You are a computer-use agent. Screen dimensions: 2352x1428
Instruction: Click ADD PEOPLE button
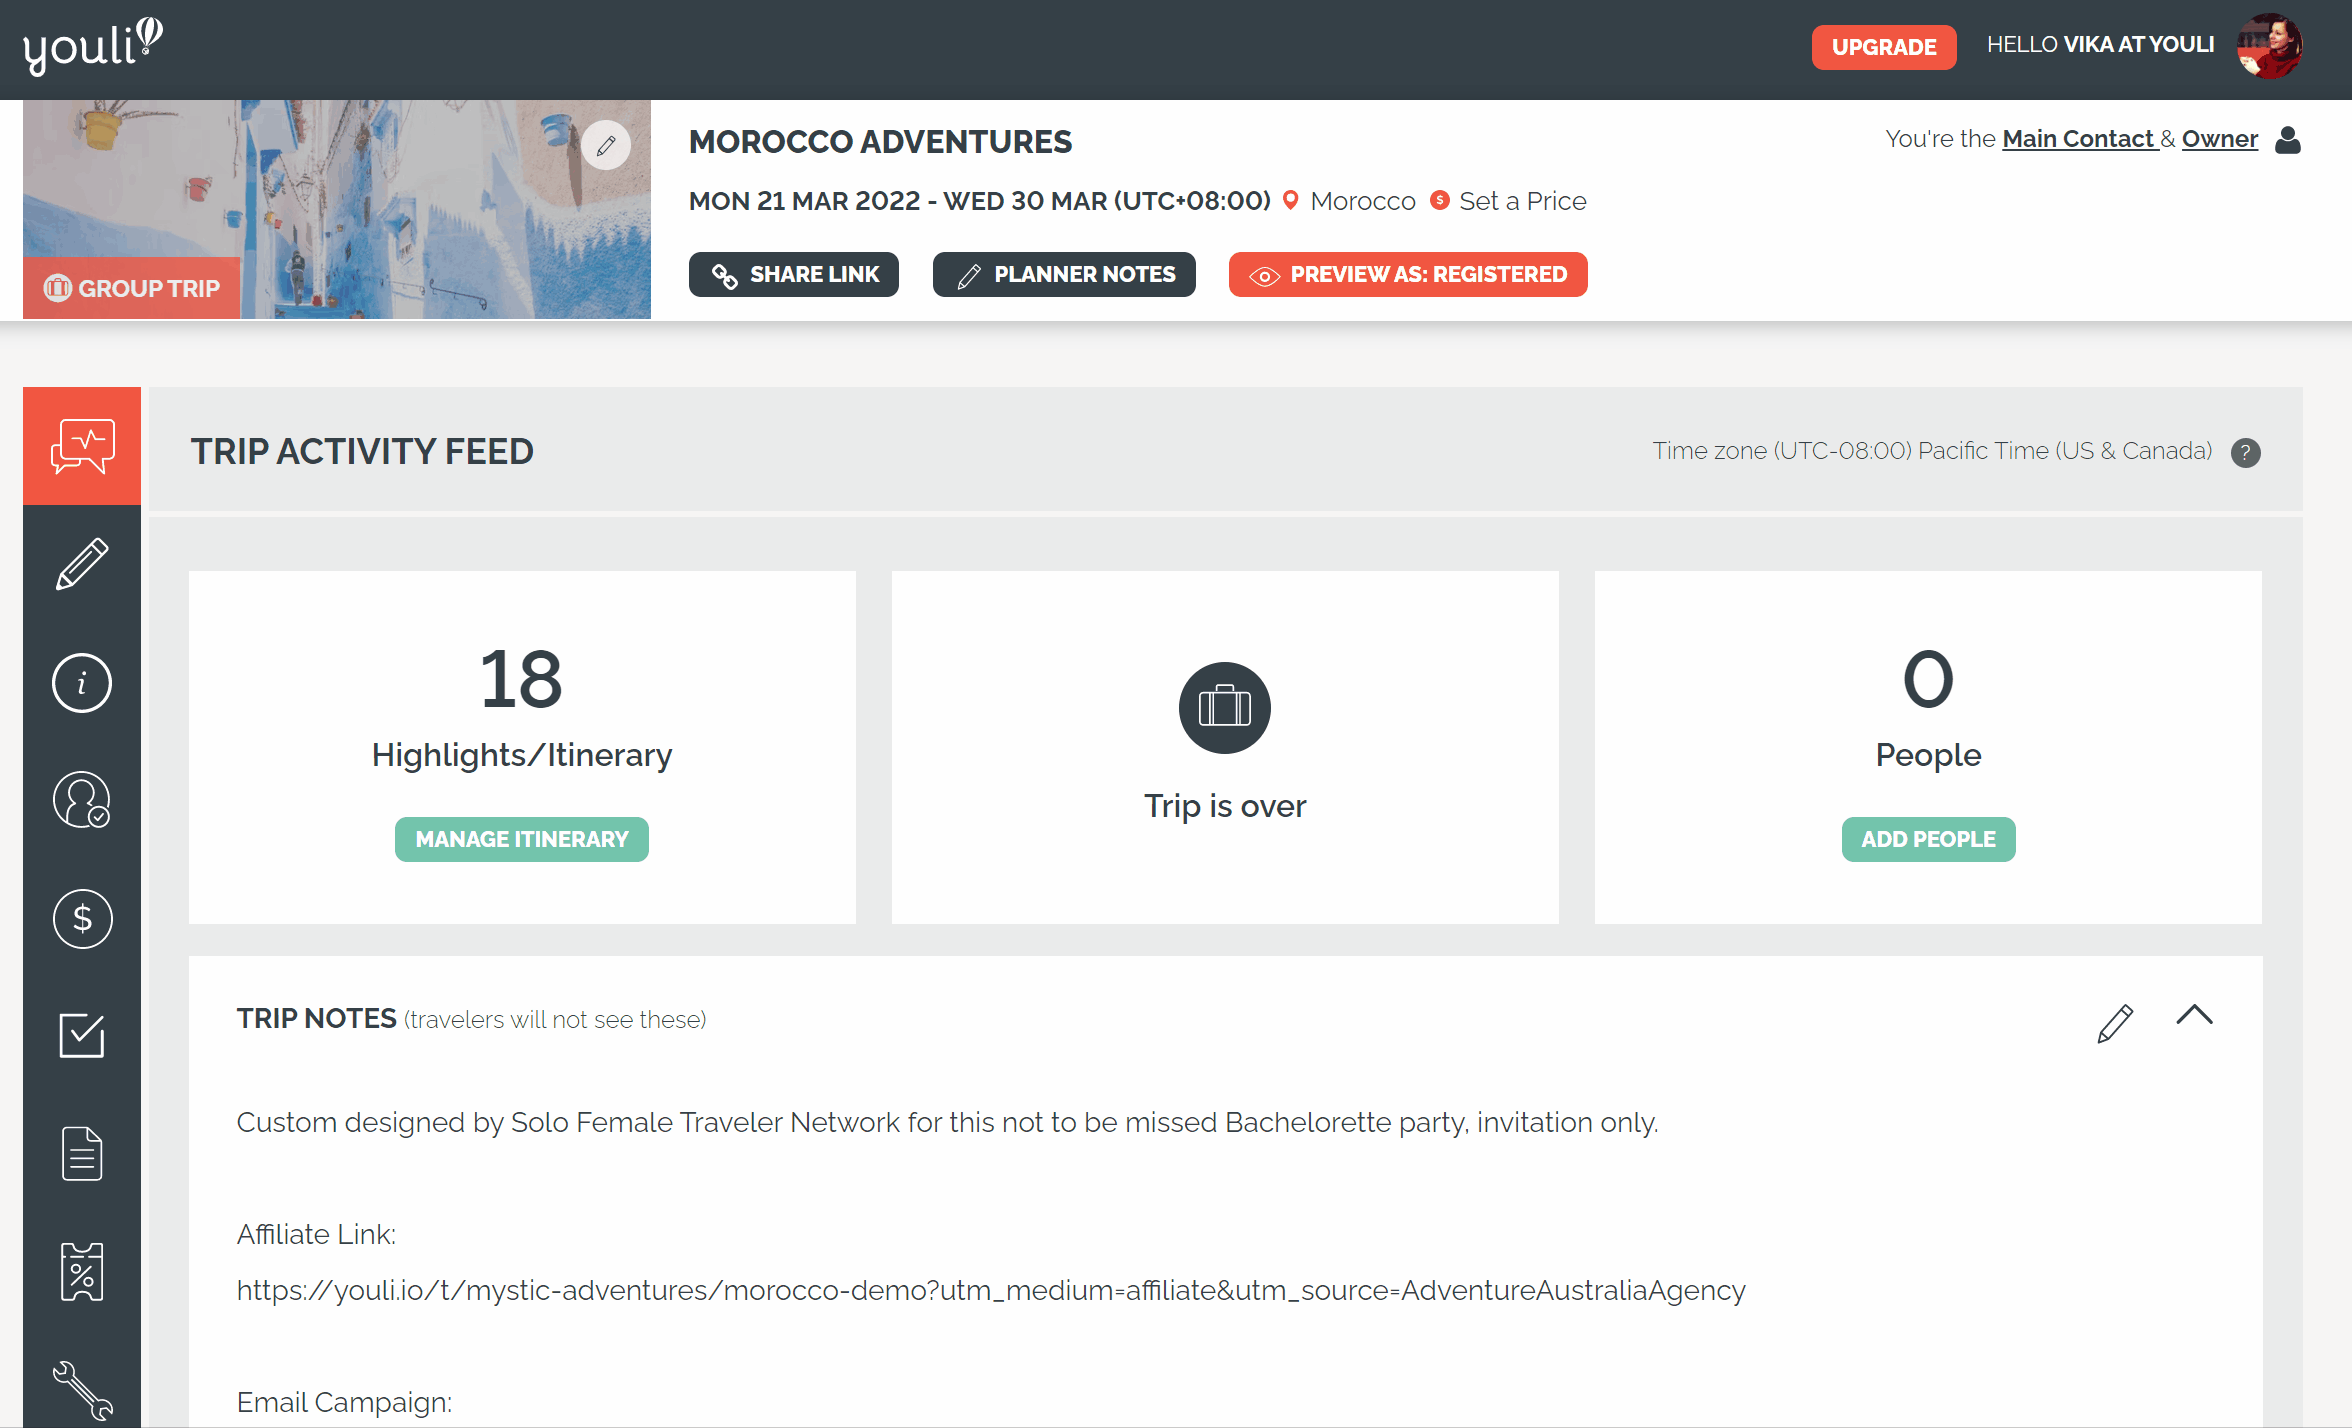pyautogui.click(x=1927, y=838)
